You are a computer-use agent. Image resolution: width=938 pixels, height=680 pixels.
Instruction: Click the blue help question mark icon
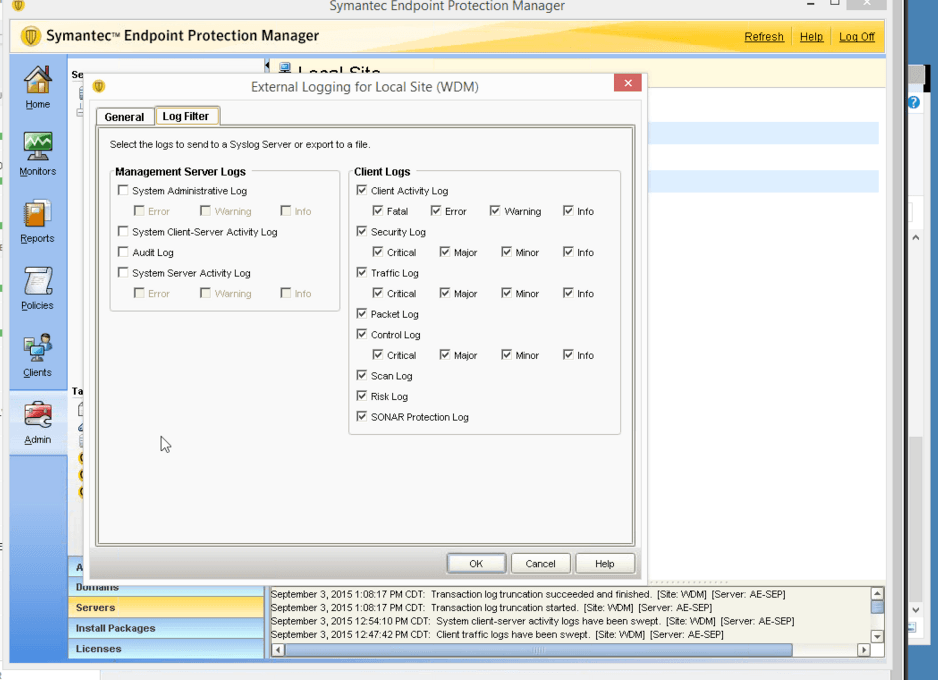click(913, 102)
